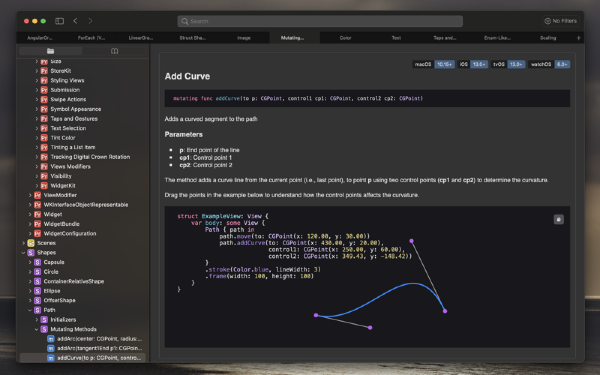
Task: Go forward with the right chevron
Action: click(x=90, y=21)
